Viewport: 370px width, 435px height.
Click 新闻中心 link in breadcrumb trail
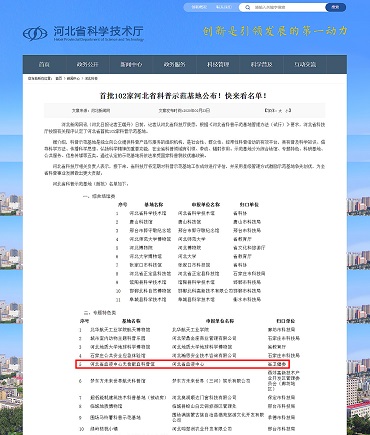(x=73, y=78)
